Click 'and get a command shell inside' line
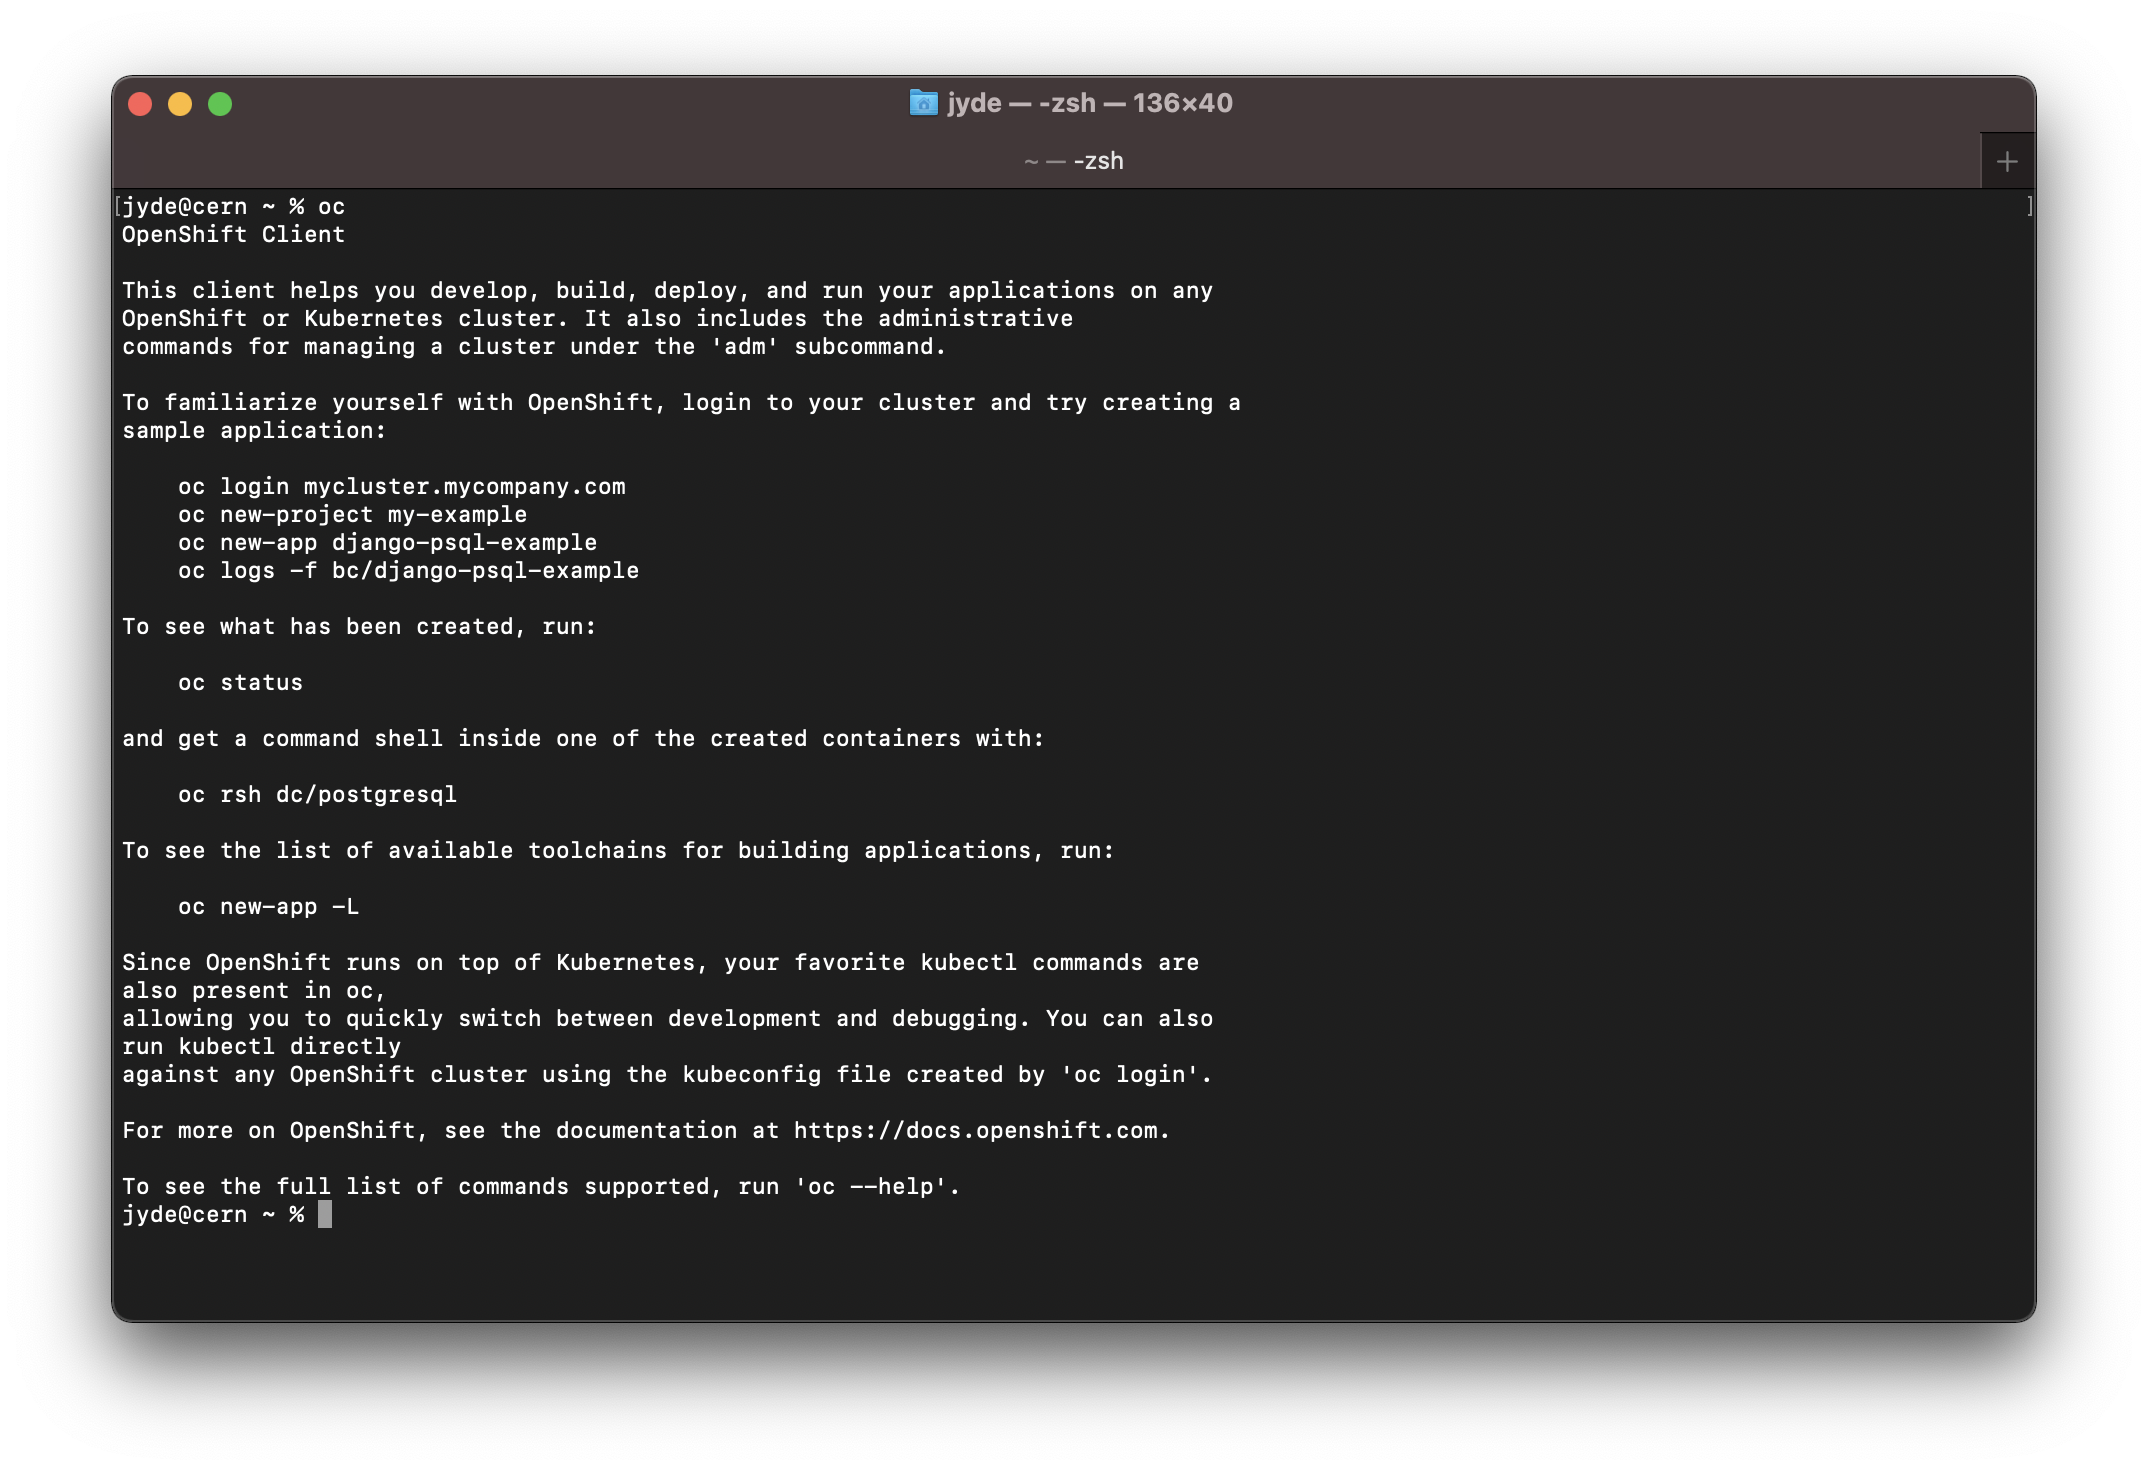Screen dimensions: 2148x1470 (x=584, y=739)
